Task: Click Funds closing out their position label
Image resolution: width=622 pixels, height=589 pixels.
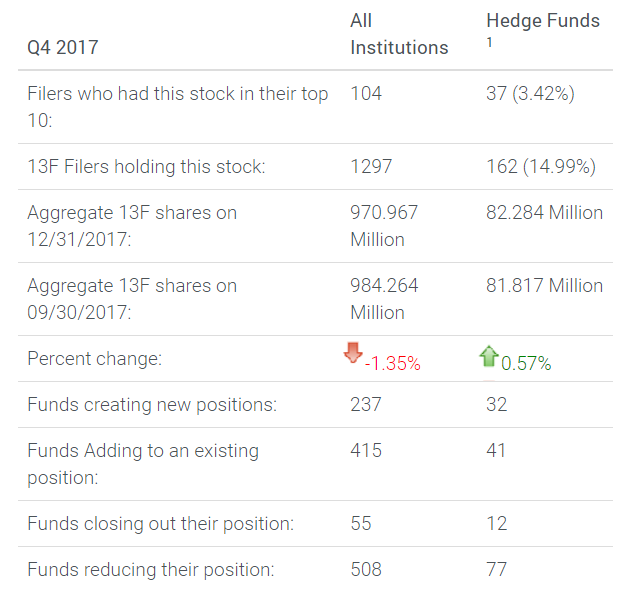Action: tap(161, 524)
